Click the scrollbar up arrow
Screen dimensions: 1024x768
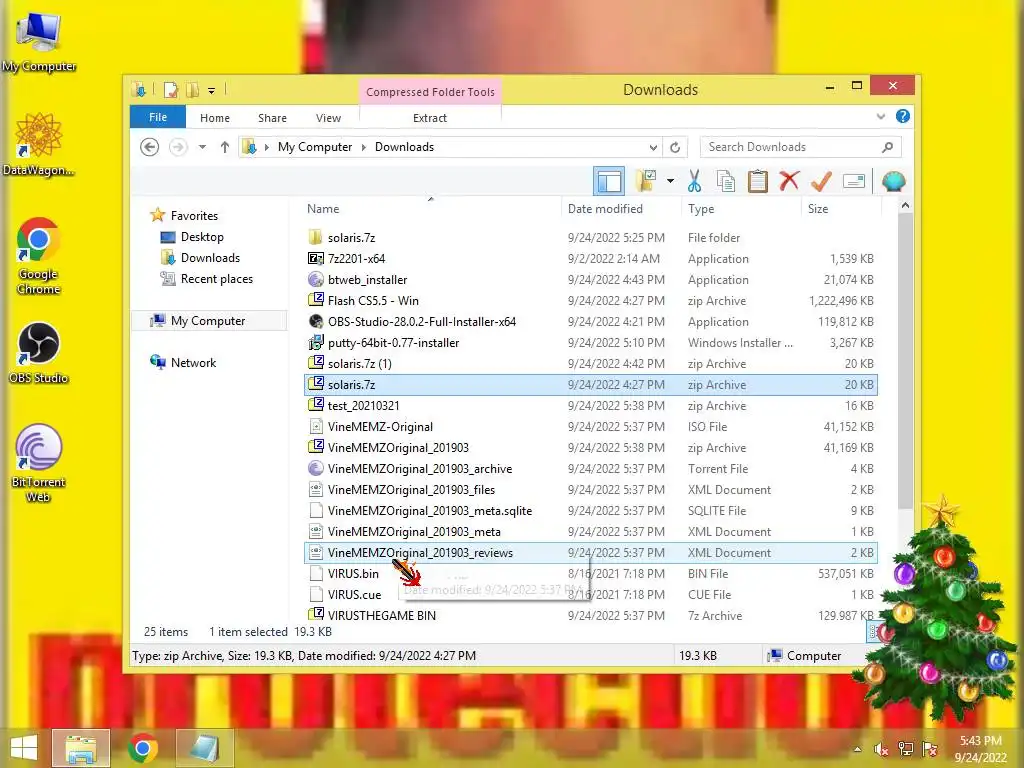tap(905, 206)
